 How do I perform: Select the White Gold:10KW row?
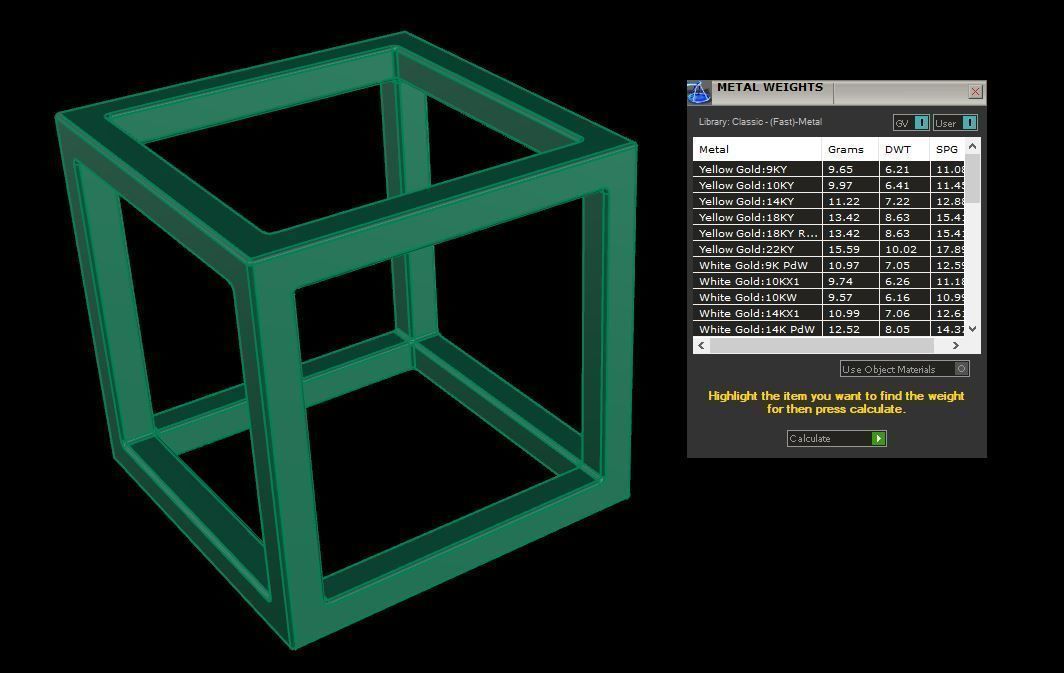click(x=829, y=297)
